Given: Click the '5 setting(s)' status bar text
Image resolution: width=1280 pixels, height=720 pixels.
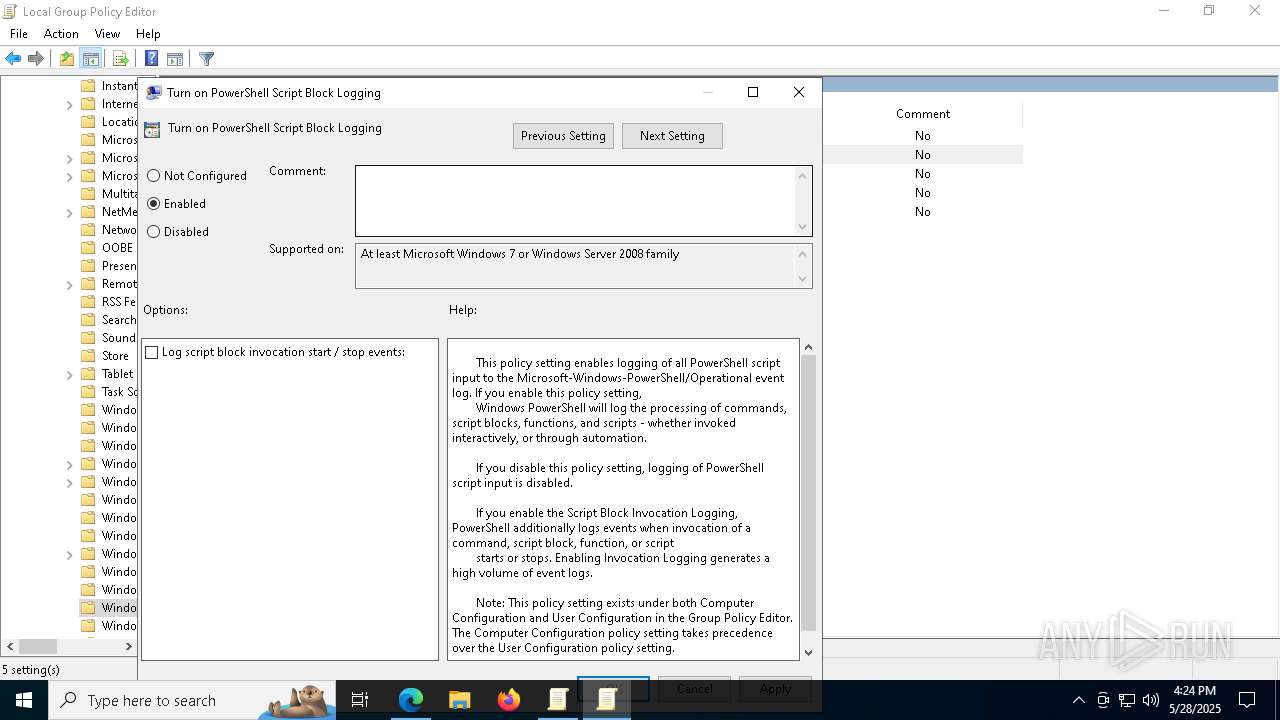Looking at the screenshot, I should click(31, 670).
